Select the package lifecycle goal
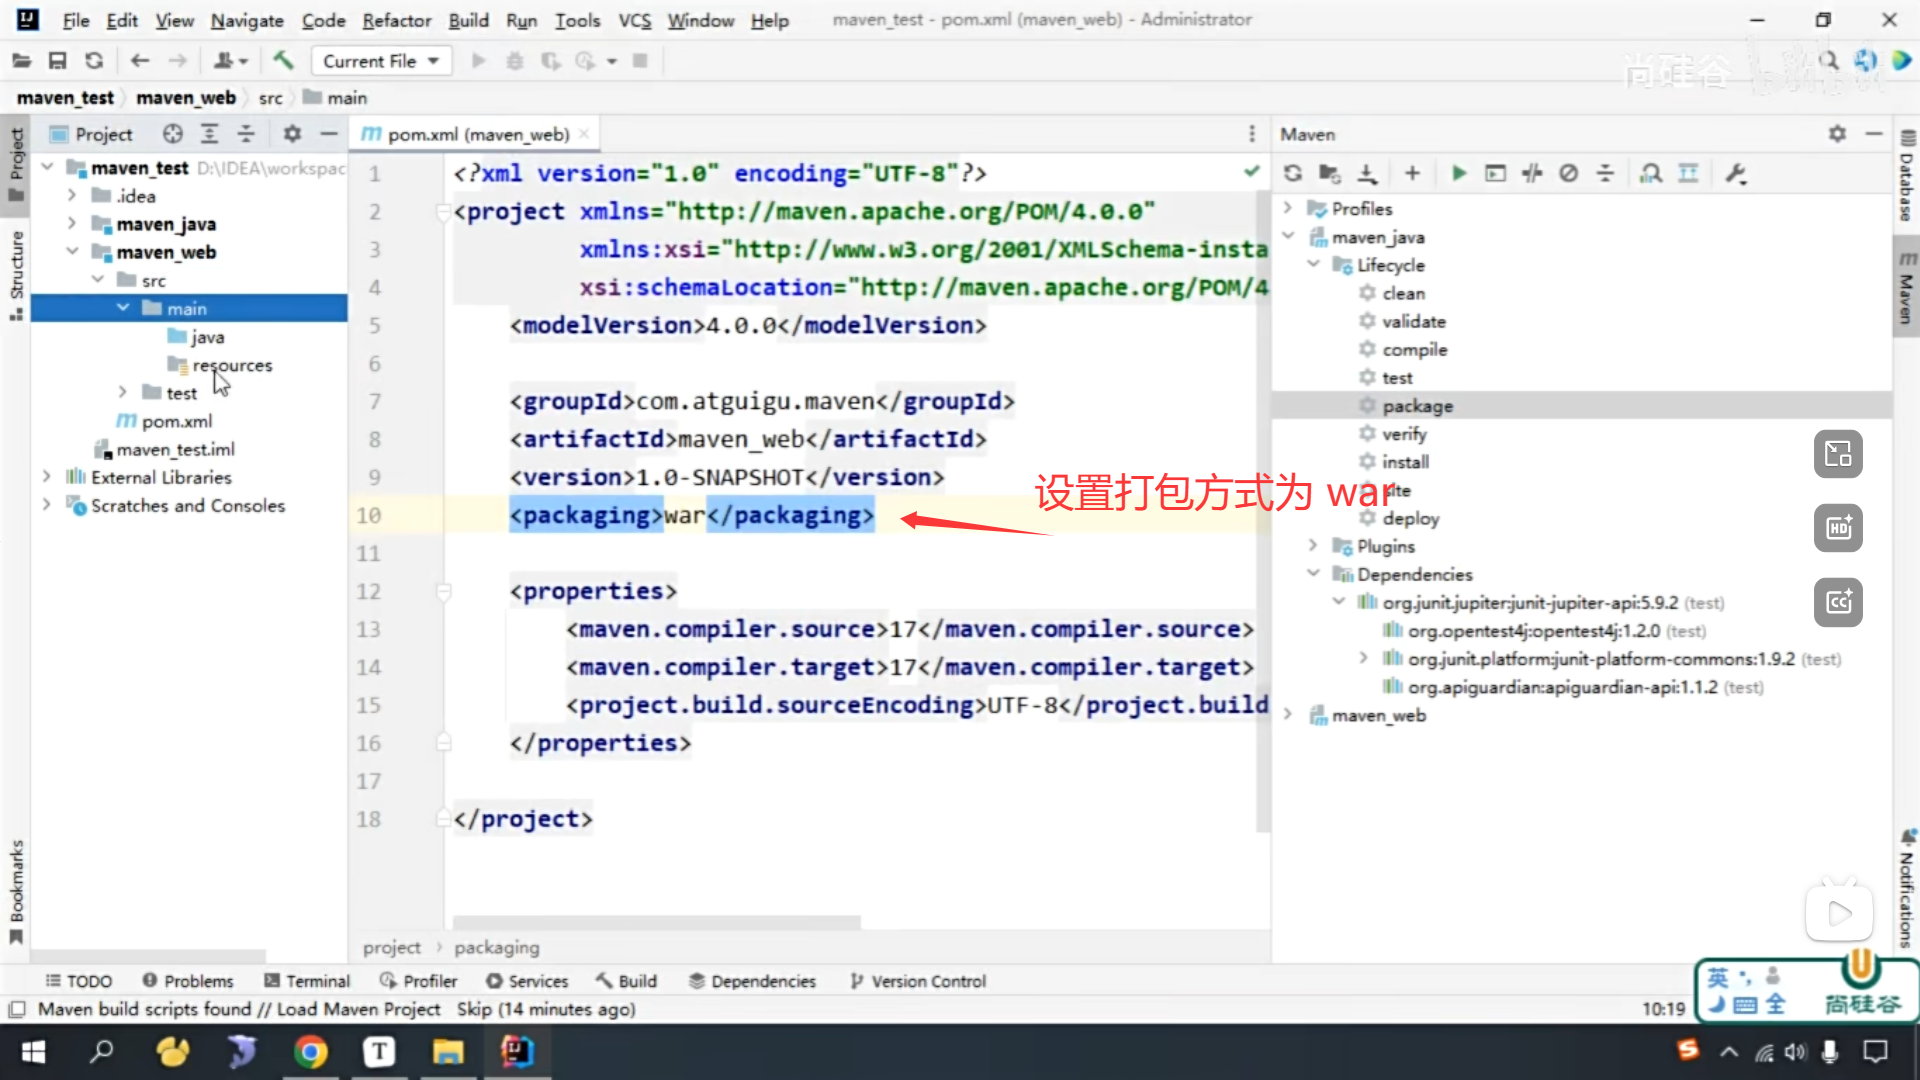Screen dimensions: 1920x1080 click(x=1417, y=406)
